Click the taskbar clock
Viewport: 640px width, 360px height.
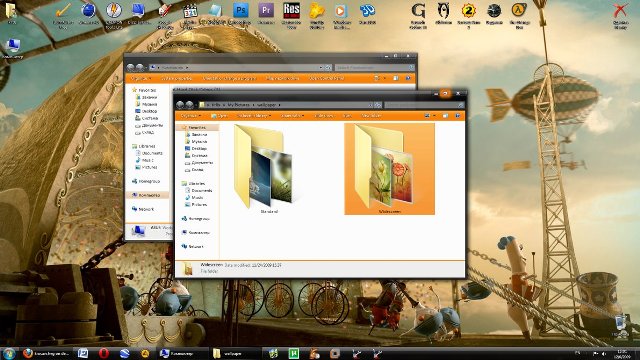tap(622, 354)
